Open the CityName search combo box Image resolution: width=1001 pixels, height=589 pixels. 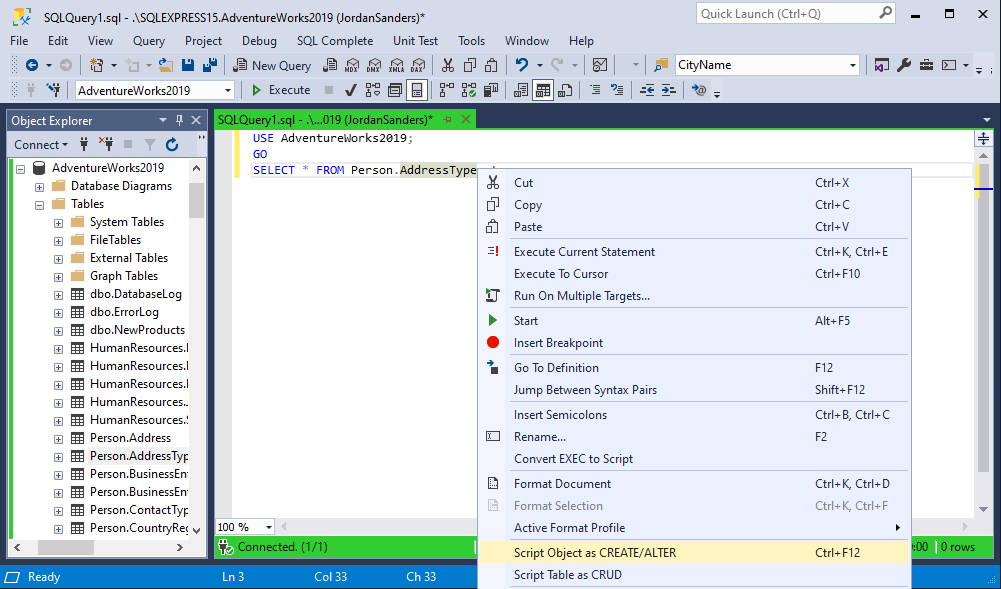coord(852,65)
